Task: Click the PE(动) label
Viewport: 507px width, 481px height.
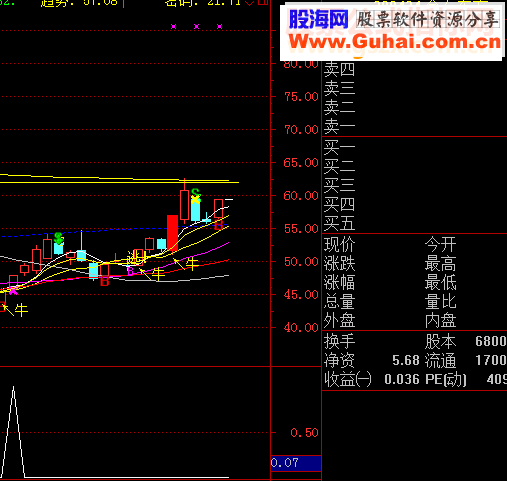Action: (446, 380)
